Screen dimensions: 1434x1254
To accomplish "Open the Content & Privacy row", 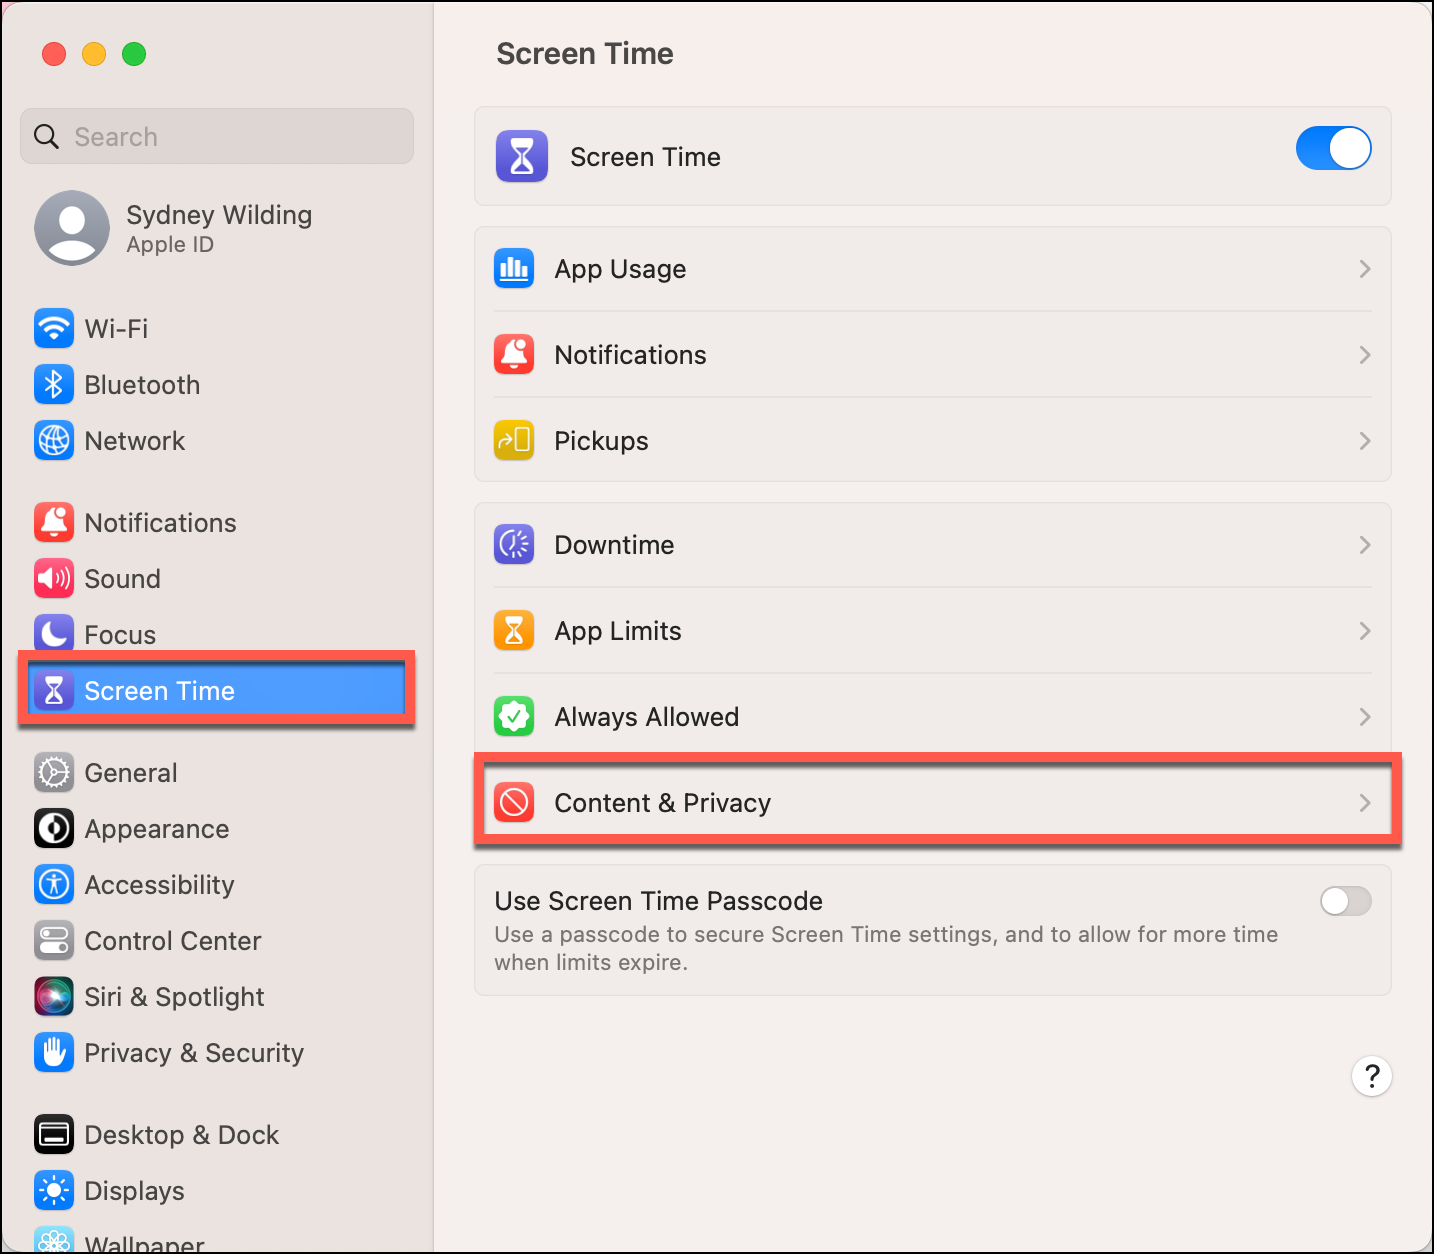I will 933,803.
